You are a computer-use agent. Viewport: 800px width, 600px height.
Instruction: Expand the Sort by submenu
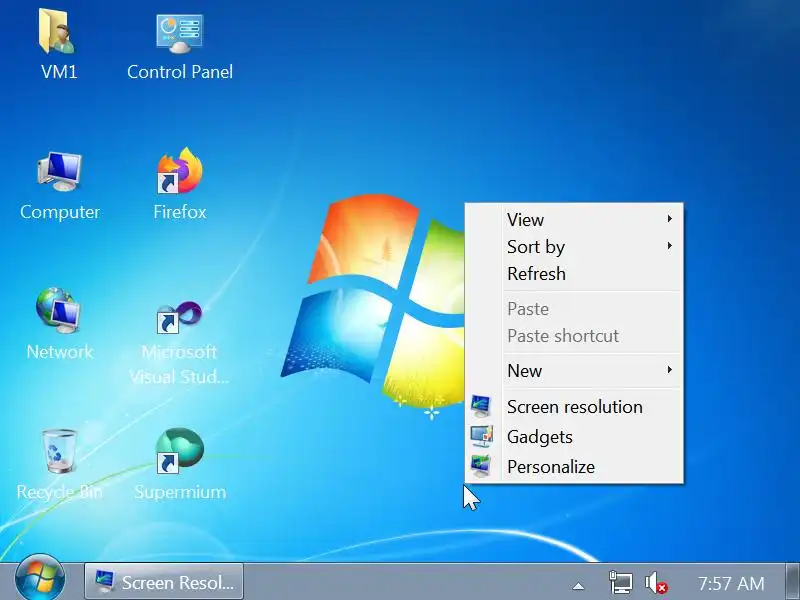[x=573, y=246]
